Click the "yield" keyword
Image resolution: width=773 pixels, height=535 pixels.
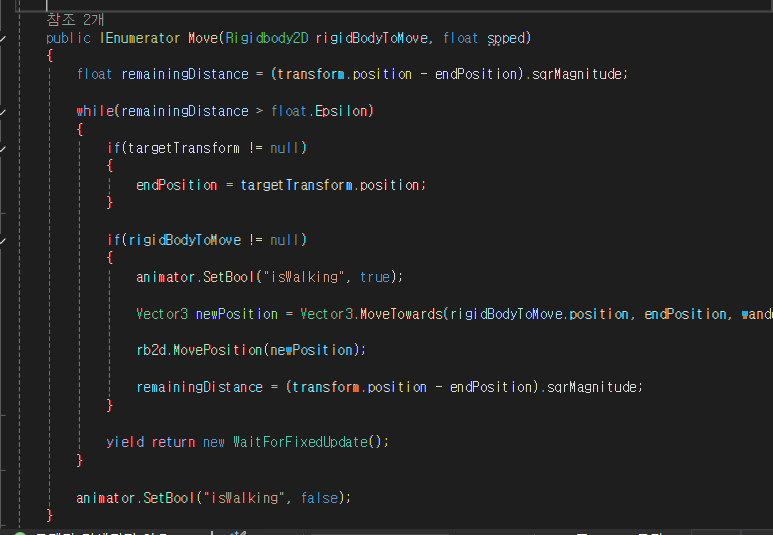125,442
